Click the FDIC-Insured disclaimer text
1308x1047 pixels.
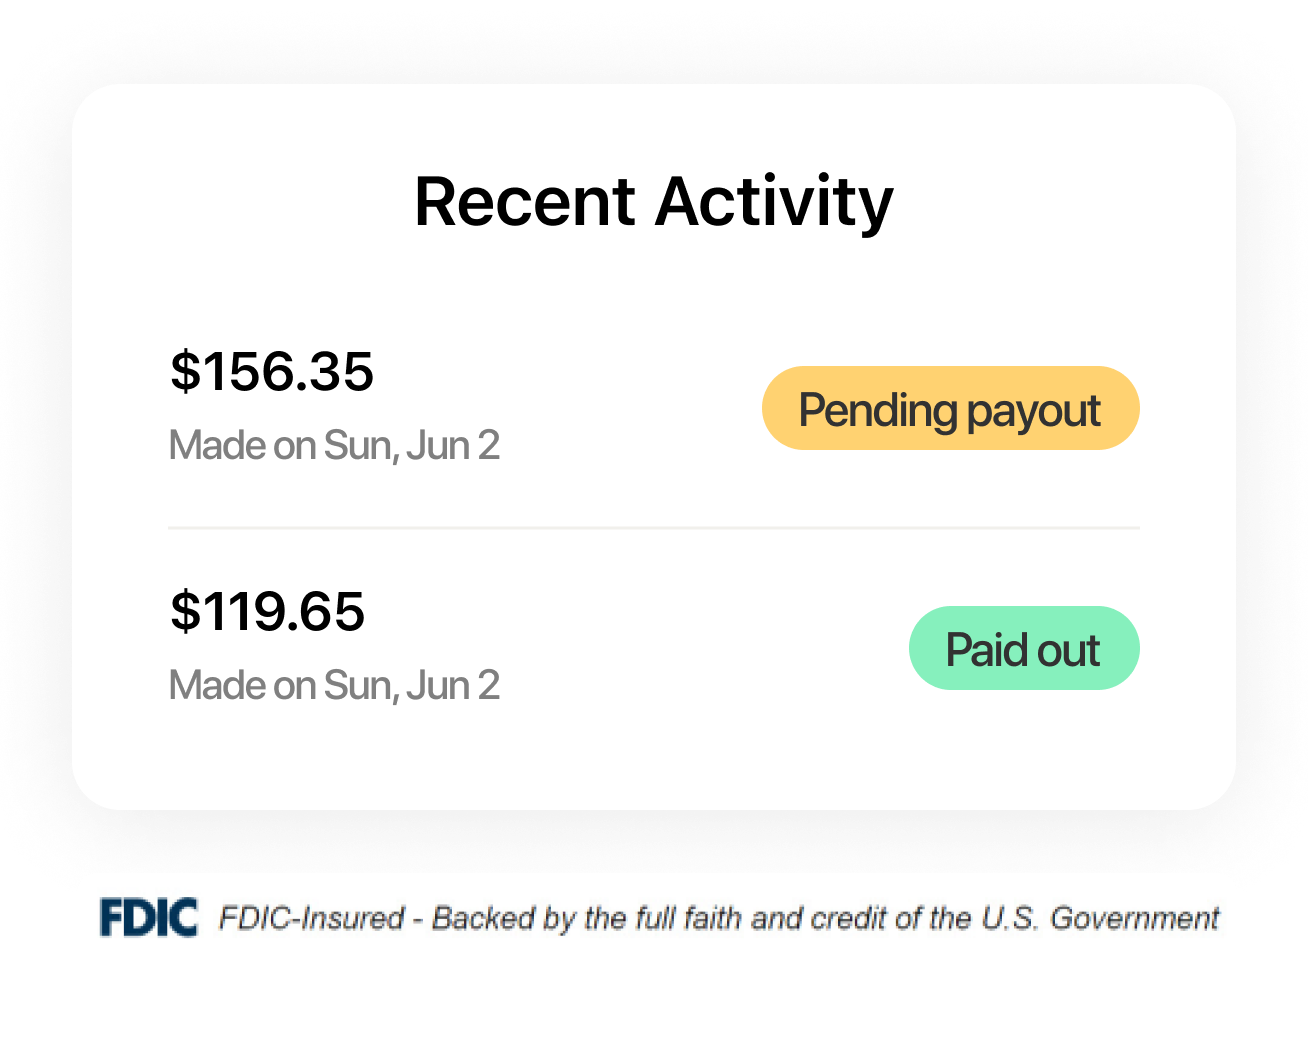click(x=719, y=917)
